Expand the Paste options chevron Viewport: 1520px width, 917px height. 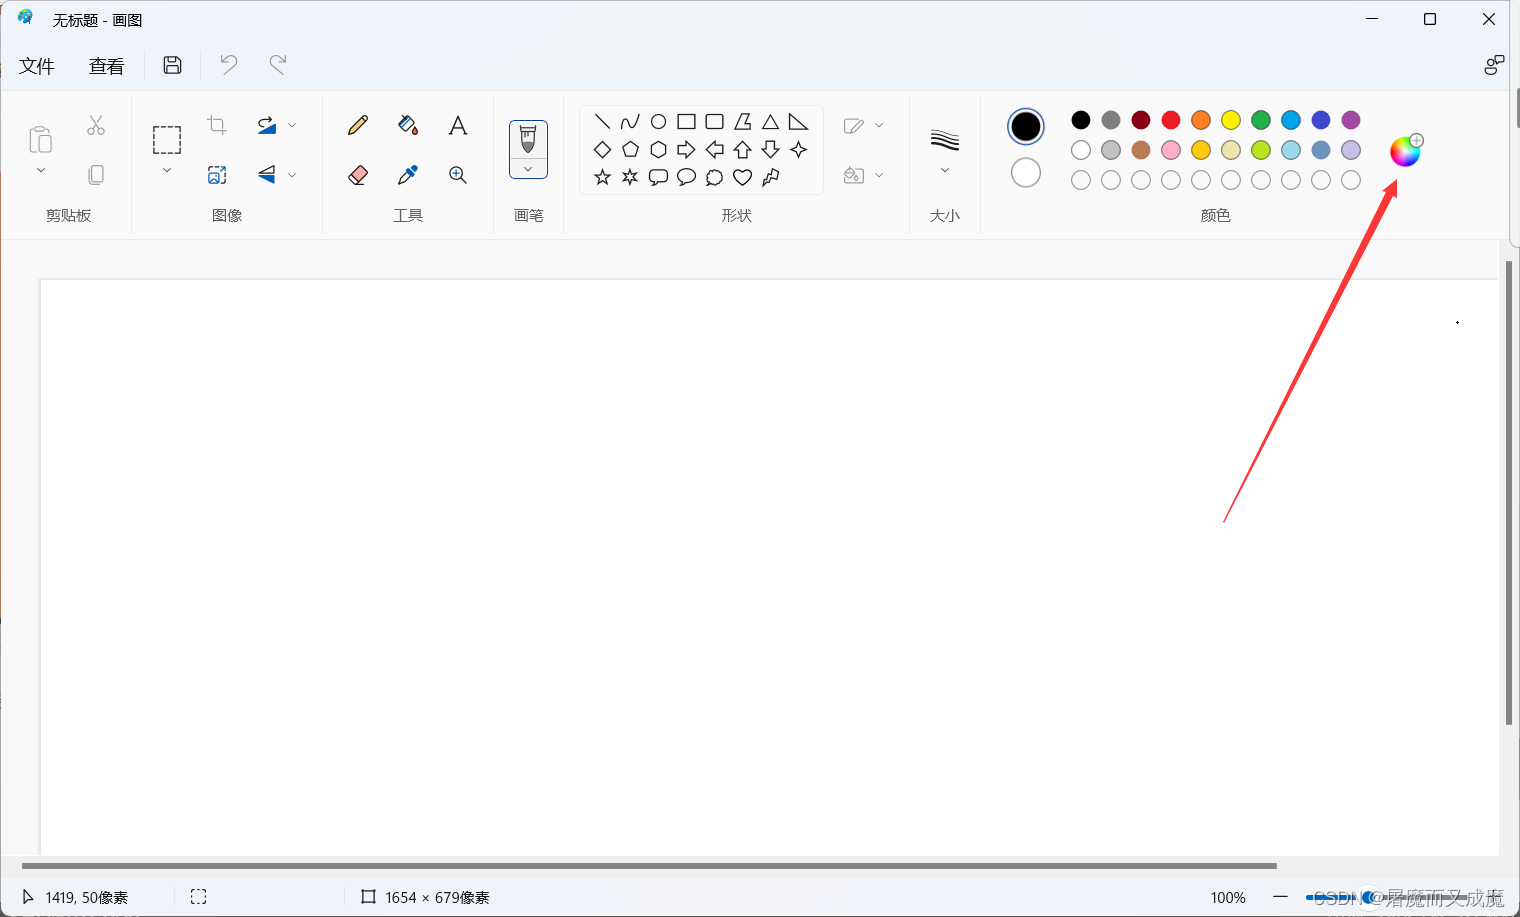41,171
